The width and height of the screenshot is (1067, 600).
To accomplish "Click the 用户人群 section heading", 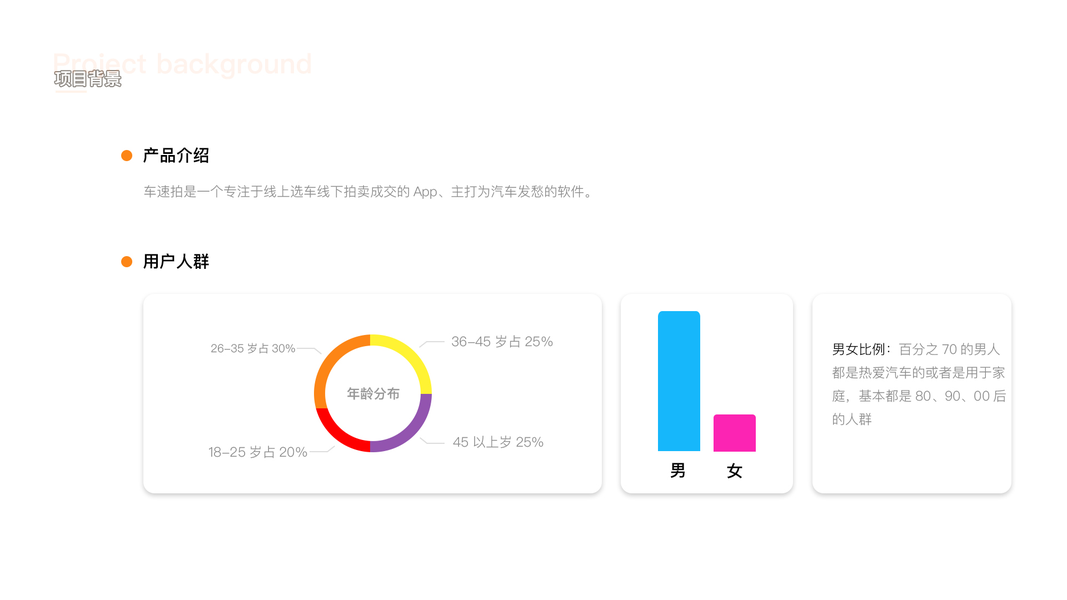I will tap(176, 262).
